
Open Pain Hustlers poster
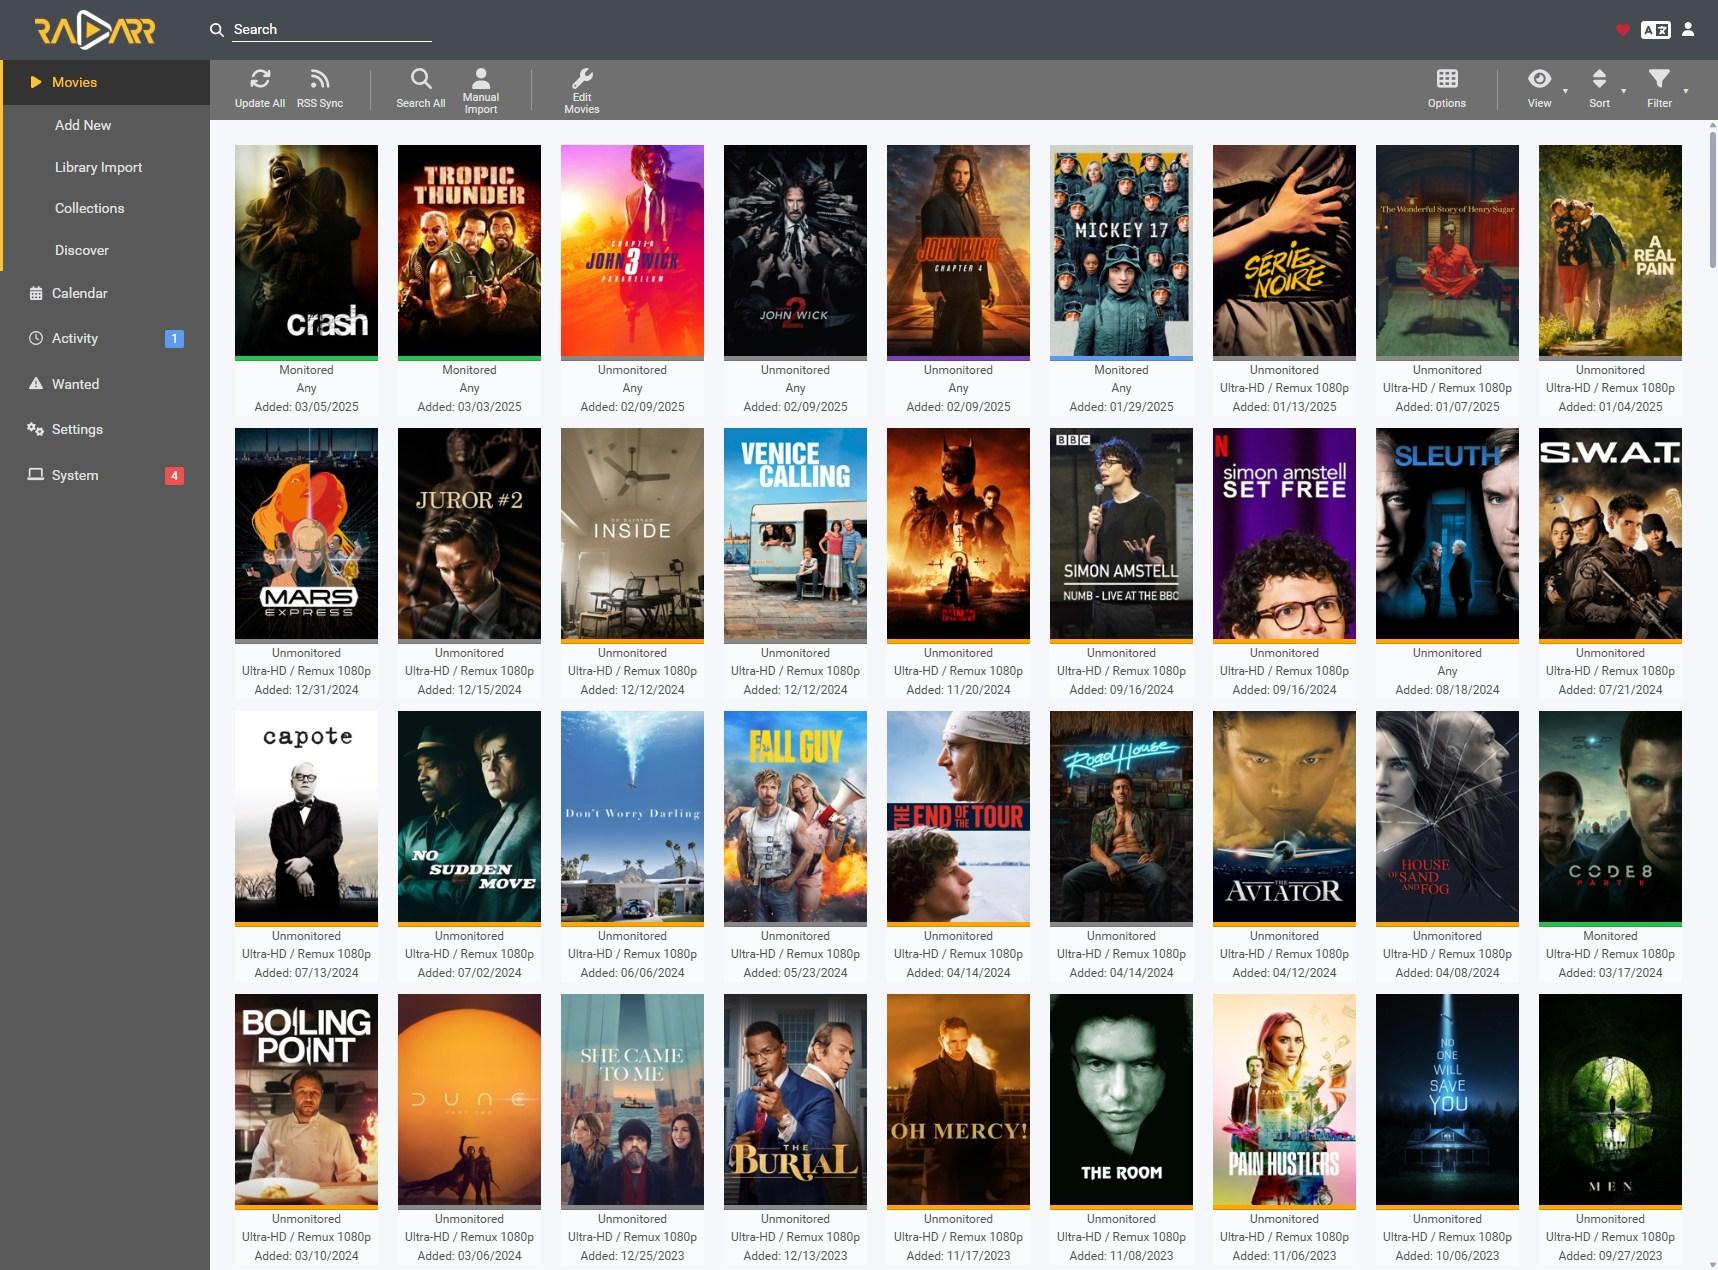[x=1284, y=1100]
